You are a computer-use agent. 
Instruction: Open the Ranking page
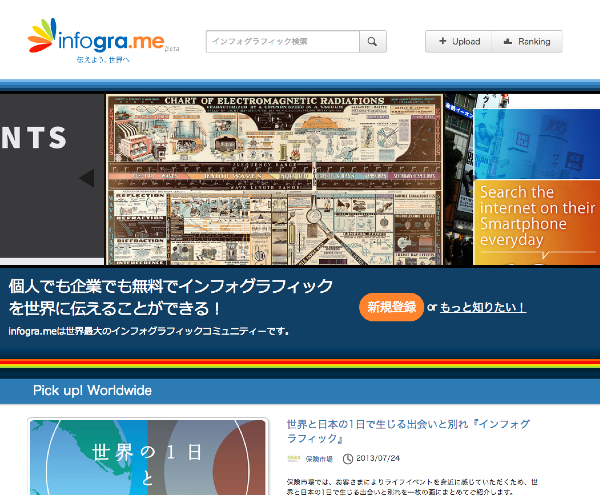[x=527, y=41]
